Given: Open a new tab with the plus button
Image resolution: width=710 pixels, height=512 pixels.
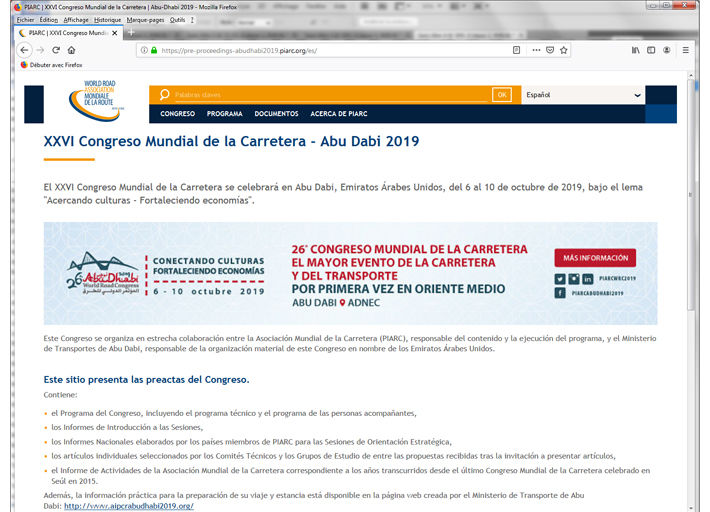Looking at the screenshot, I should [x=131, y=32].
